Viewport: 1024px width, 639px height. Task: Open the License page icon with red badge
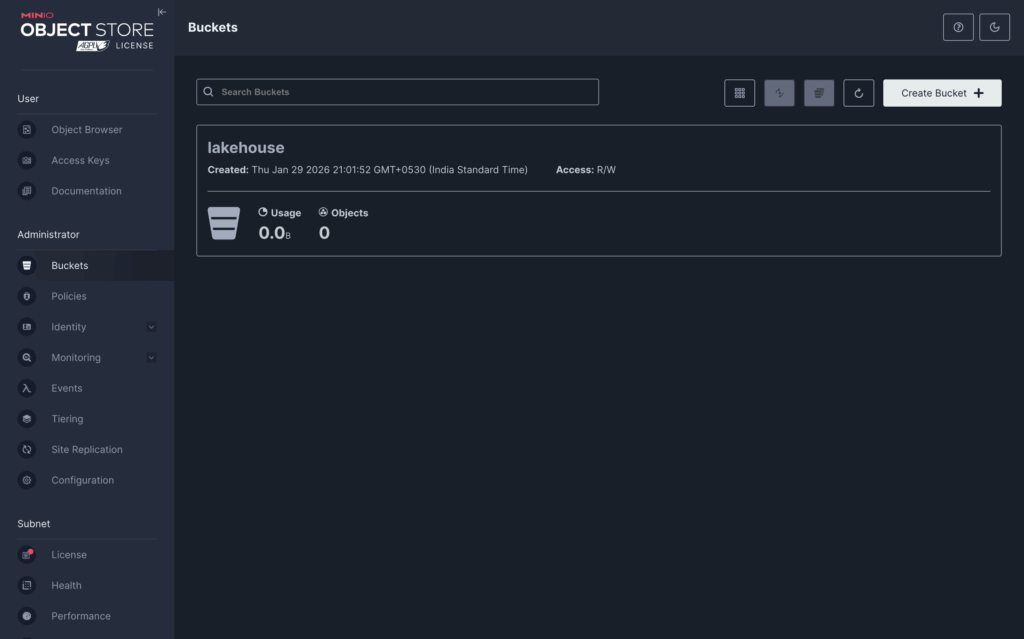27,555
